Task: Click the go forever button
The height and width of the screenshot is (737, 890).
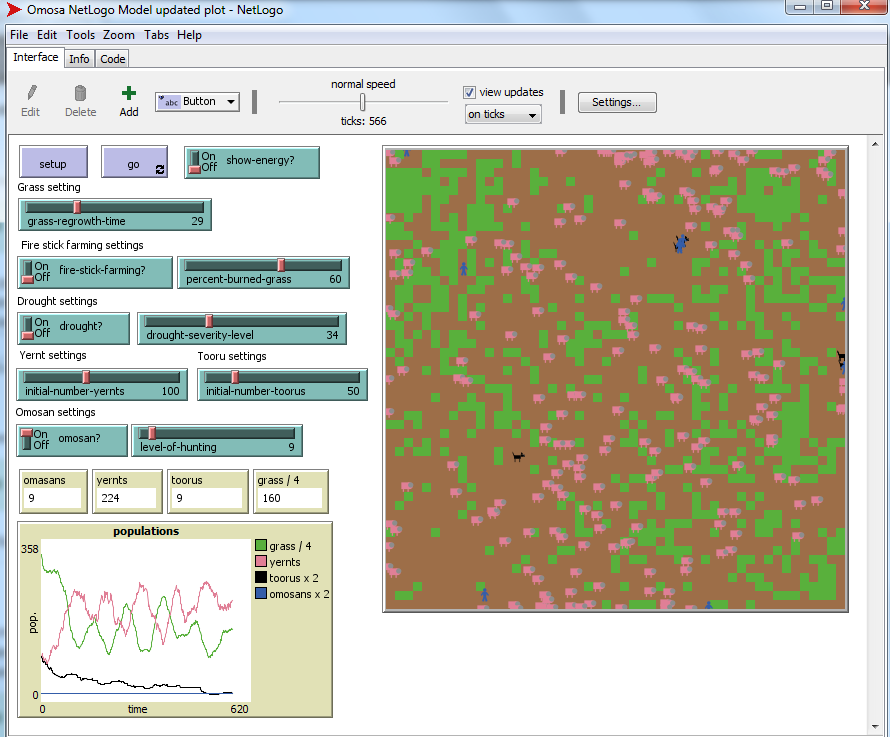Action: coord(135,162)
